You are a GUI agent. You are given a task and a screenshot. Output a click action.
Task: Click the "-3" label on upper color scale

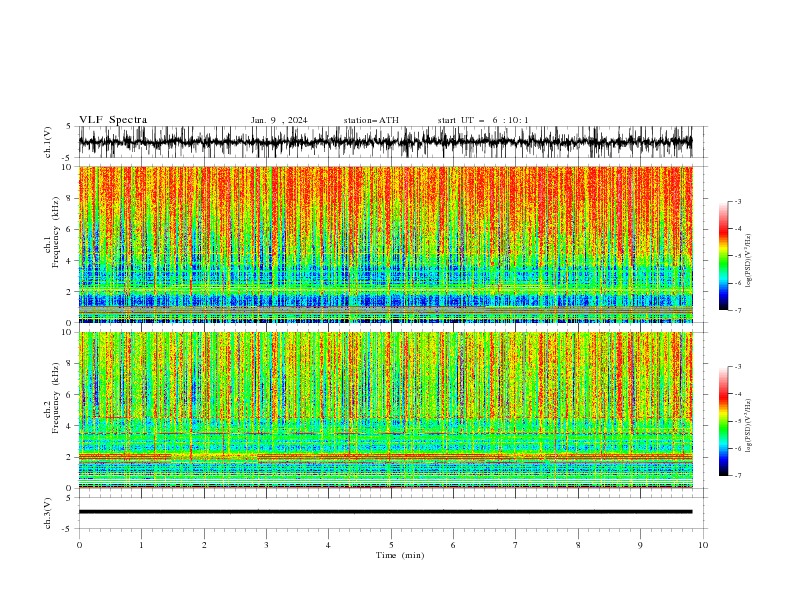738,201
